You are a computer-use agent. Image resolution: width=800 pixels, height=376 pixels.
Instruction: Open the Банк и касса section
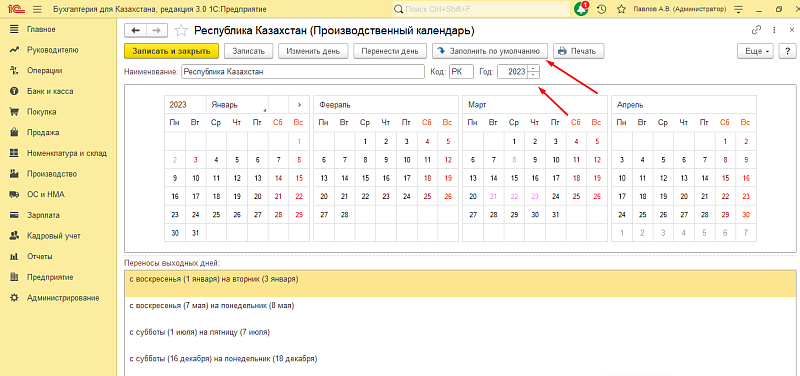pos(50,91)
